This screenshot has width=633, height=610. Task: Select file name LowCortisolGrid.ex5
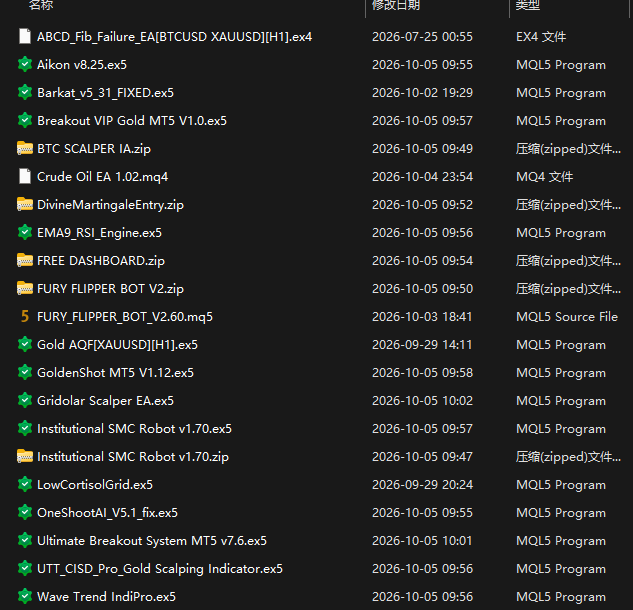[95, 484]
